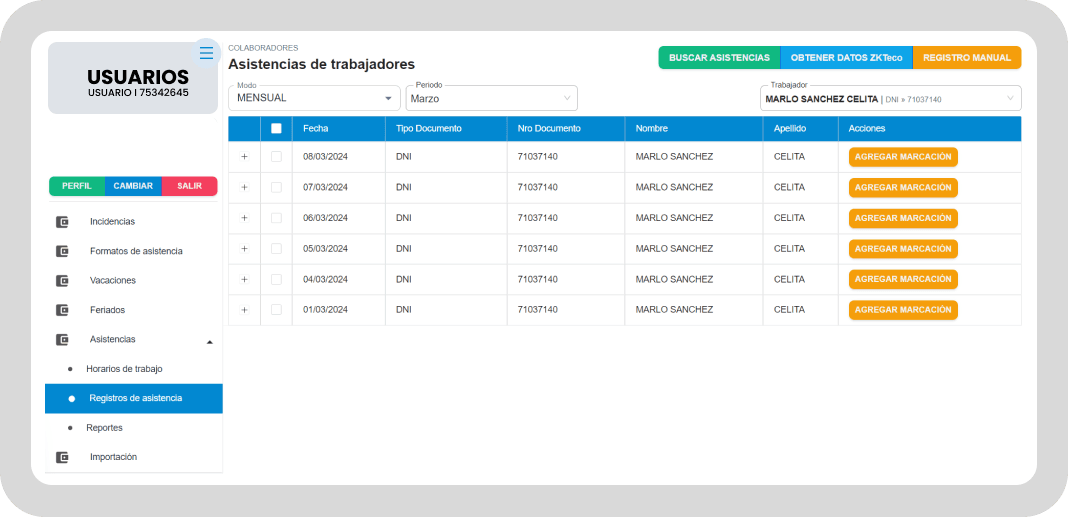This screenshot has width=1068, height=517.
Task: Check the row for 05/03/2024
Action: click(276, 249)
